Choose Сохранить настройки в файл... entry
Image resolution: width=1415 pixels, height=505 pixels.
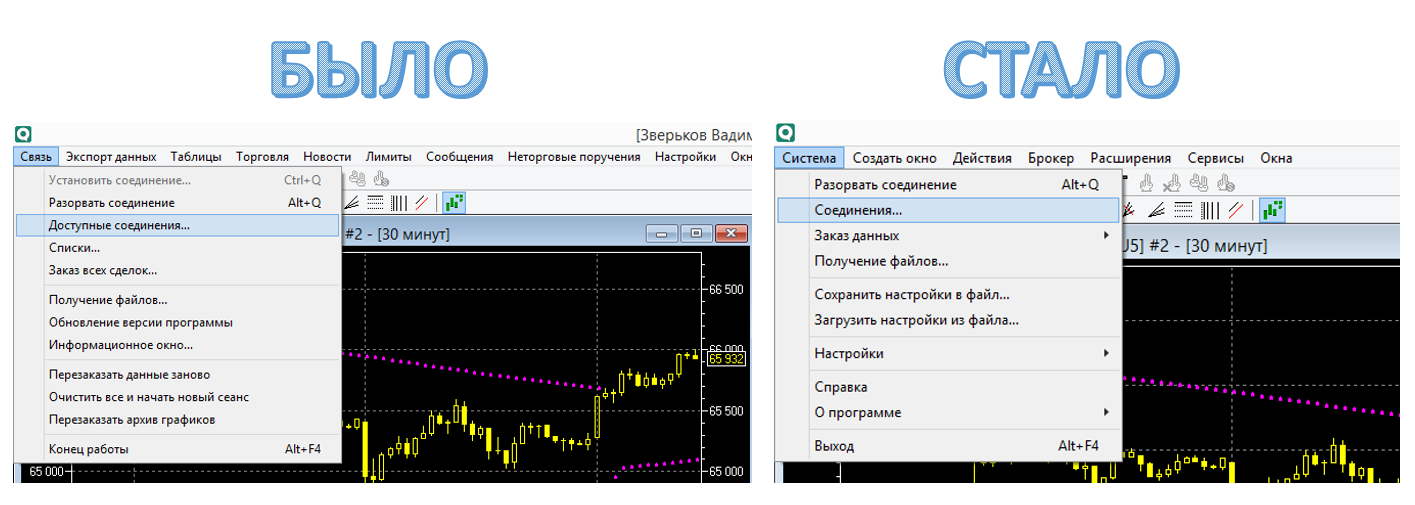(x=948, y=295)
